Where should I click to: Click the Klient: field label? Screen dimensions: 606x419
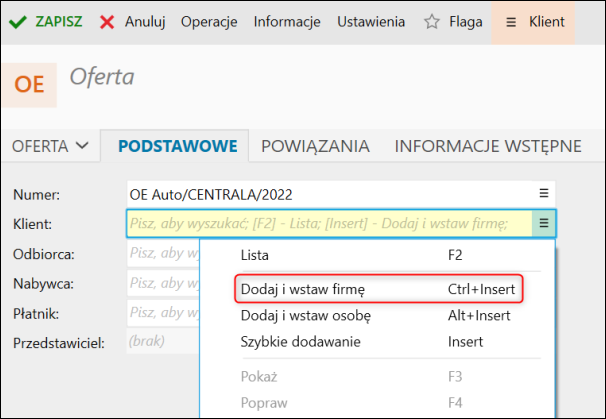(32, 224)
